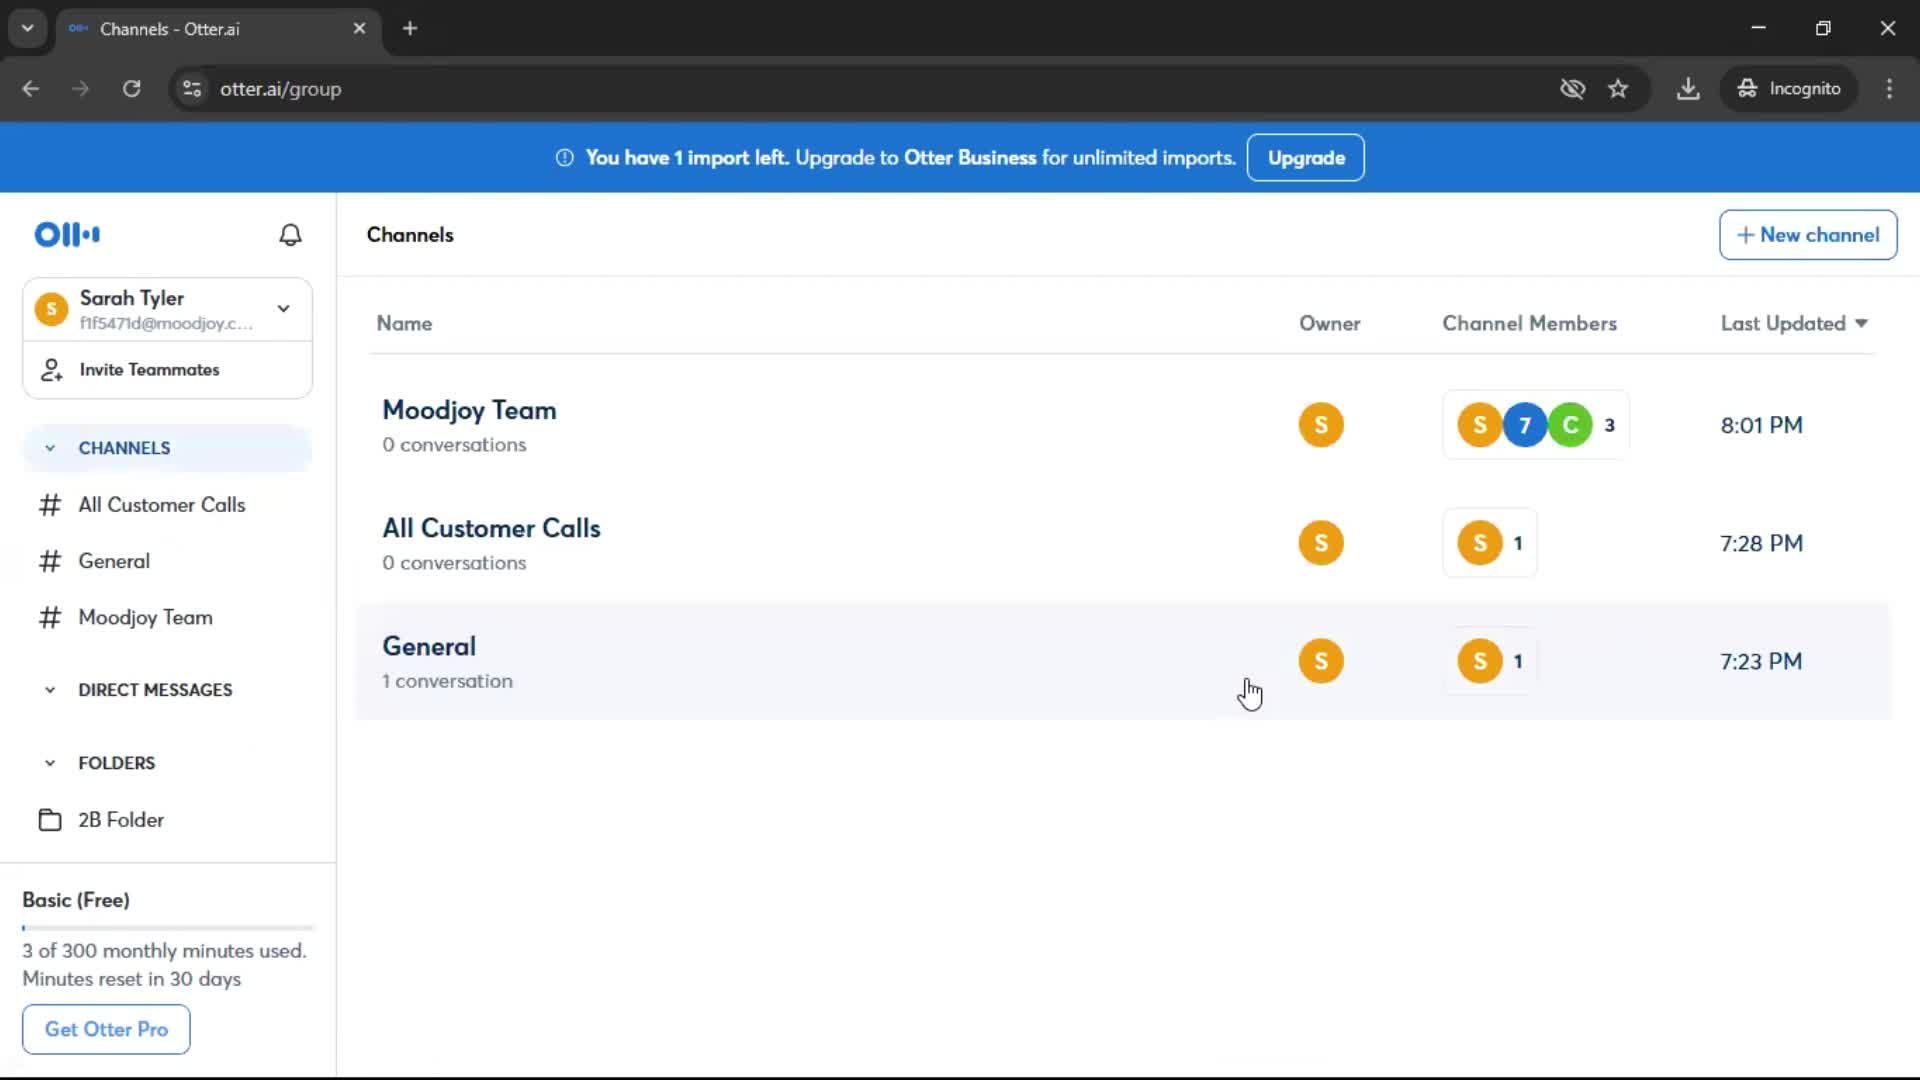Click hash icon beside Moodjoy Team in sidebar
Image resolution: width=1920 pixels, height=1080 pixels.
[x=50, y=618]
